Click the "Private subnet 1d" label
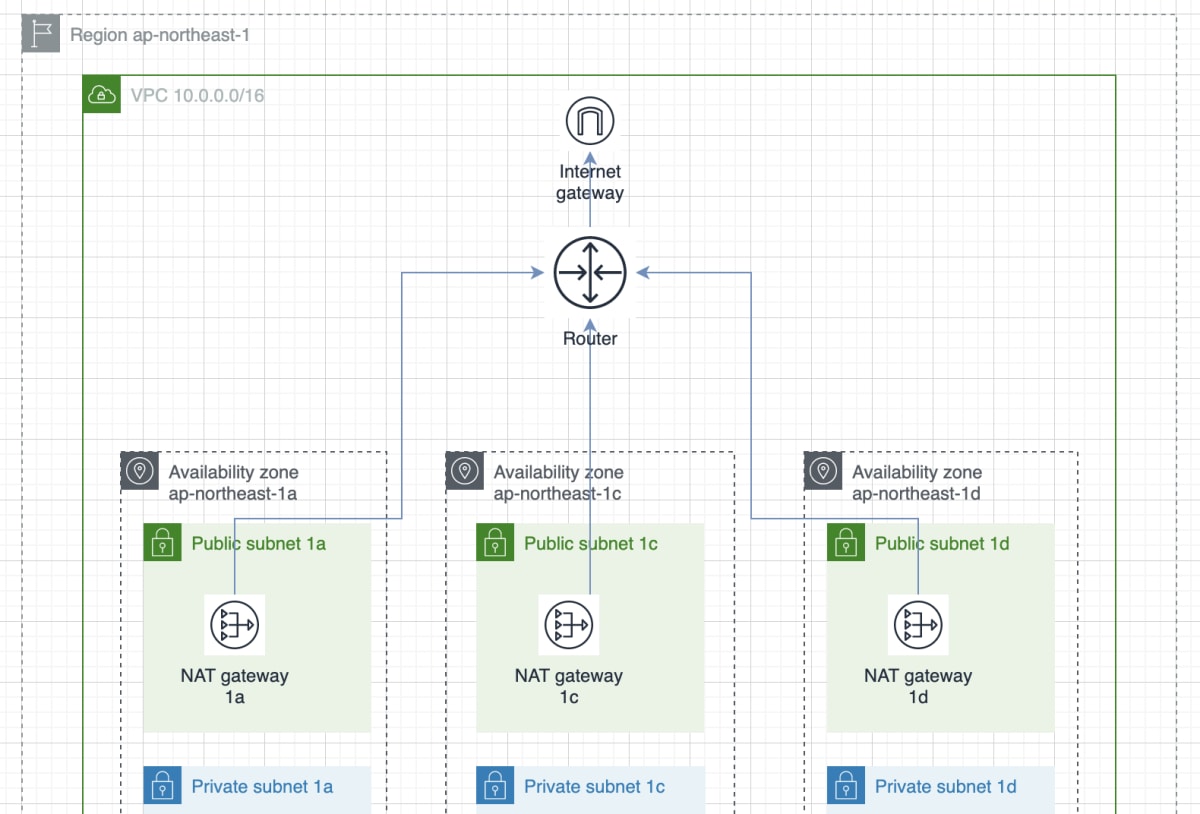 (946, 786)
